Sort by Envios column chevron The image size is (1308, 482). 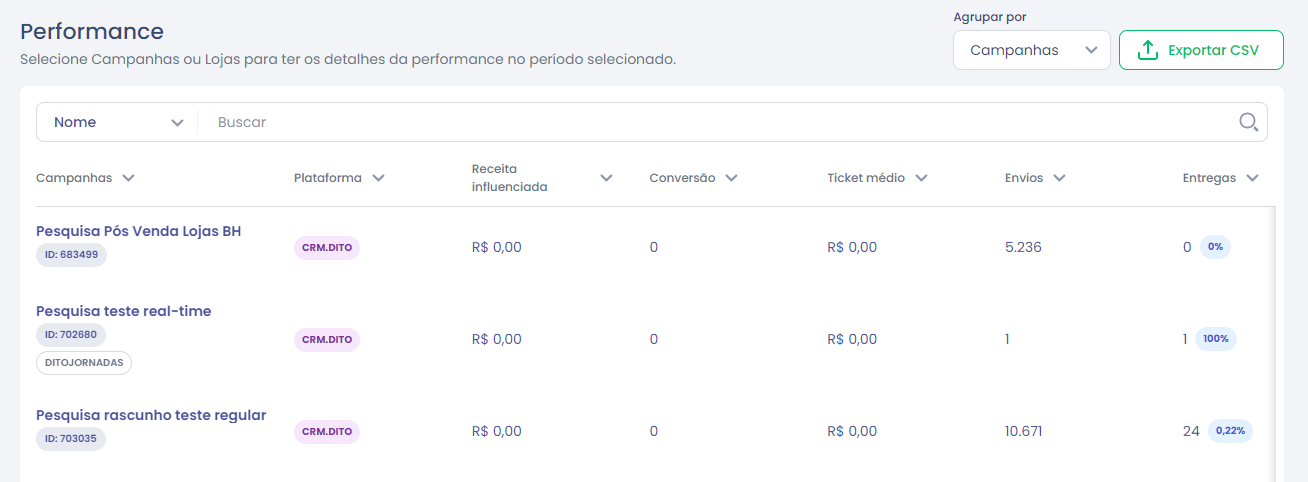click(1059, 178)
